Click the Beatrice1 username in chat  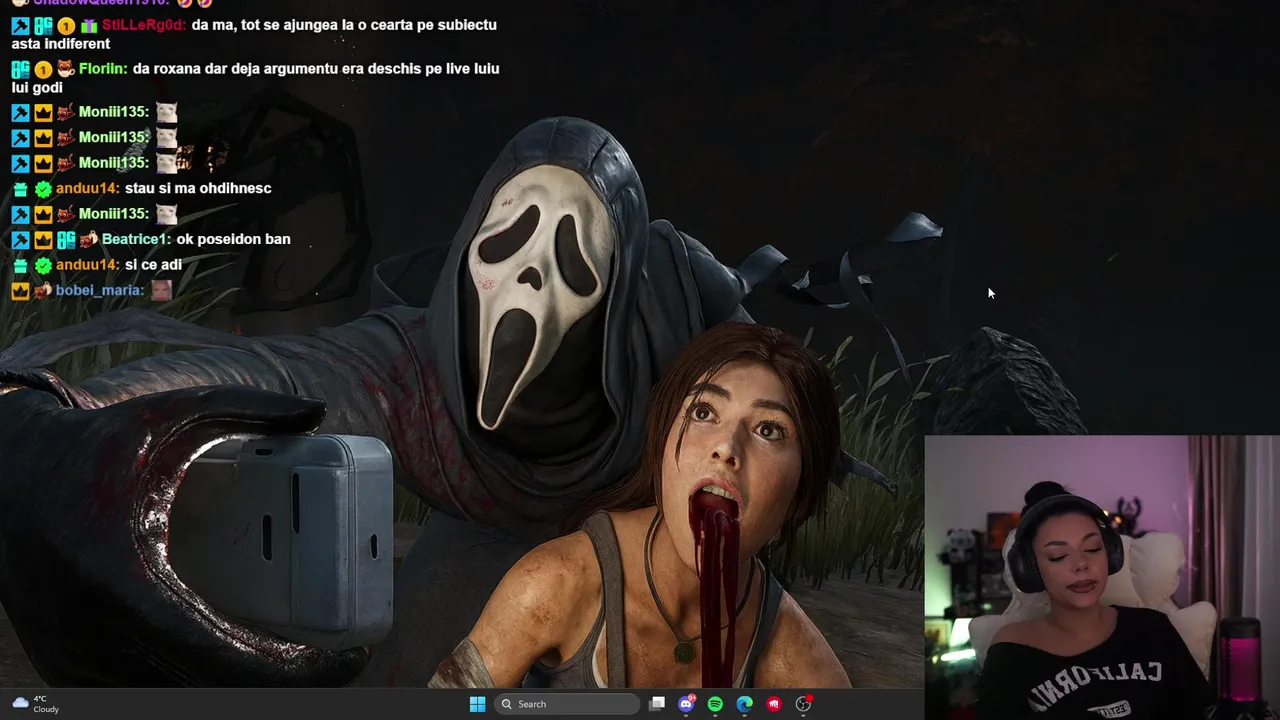click(x=135, y=239)
